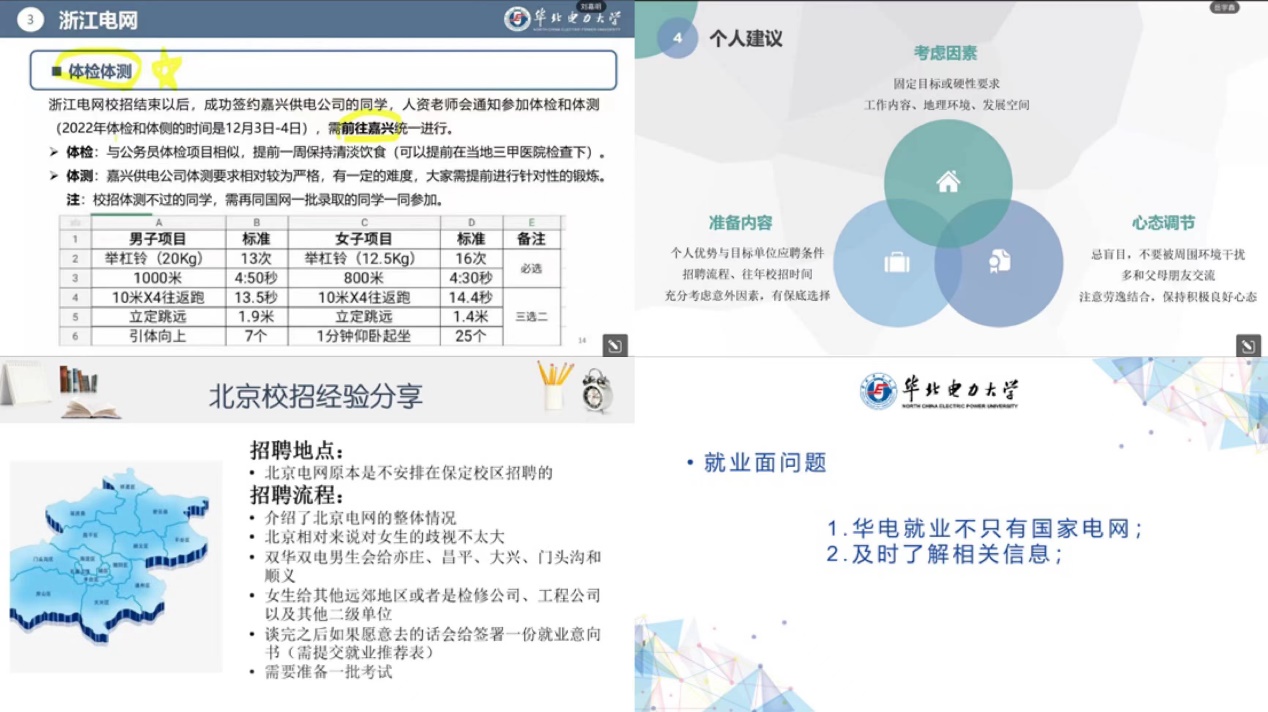Click the bullet 北京相对来说对女生的歧视不太大

tap(385, 537)
